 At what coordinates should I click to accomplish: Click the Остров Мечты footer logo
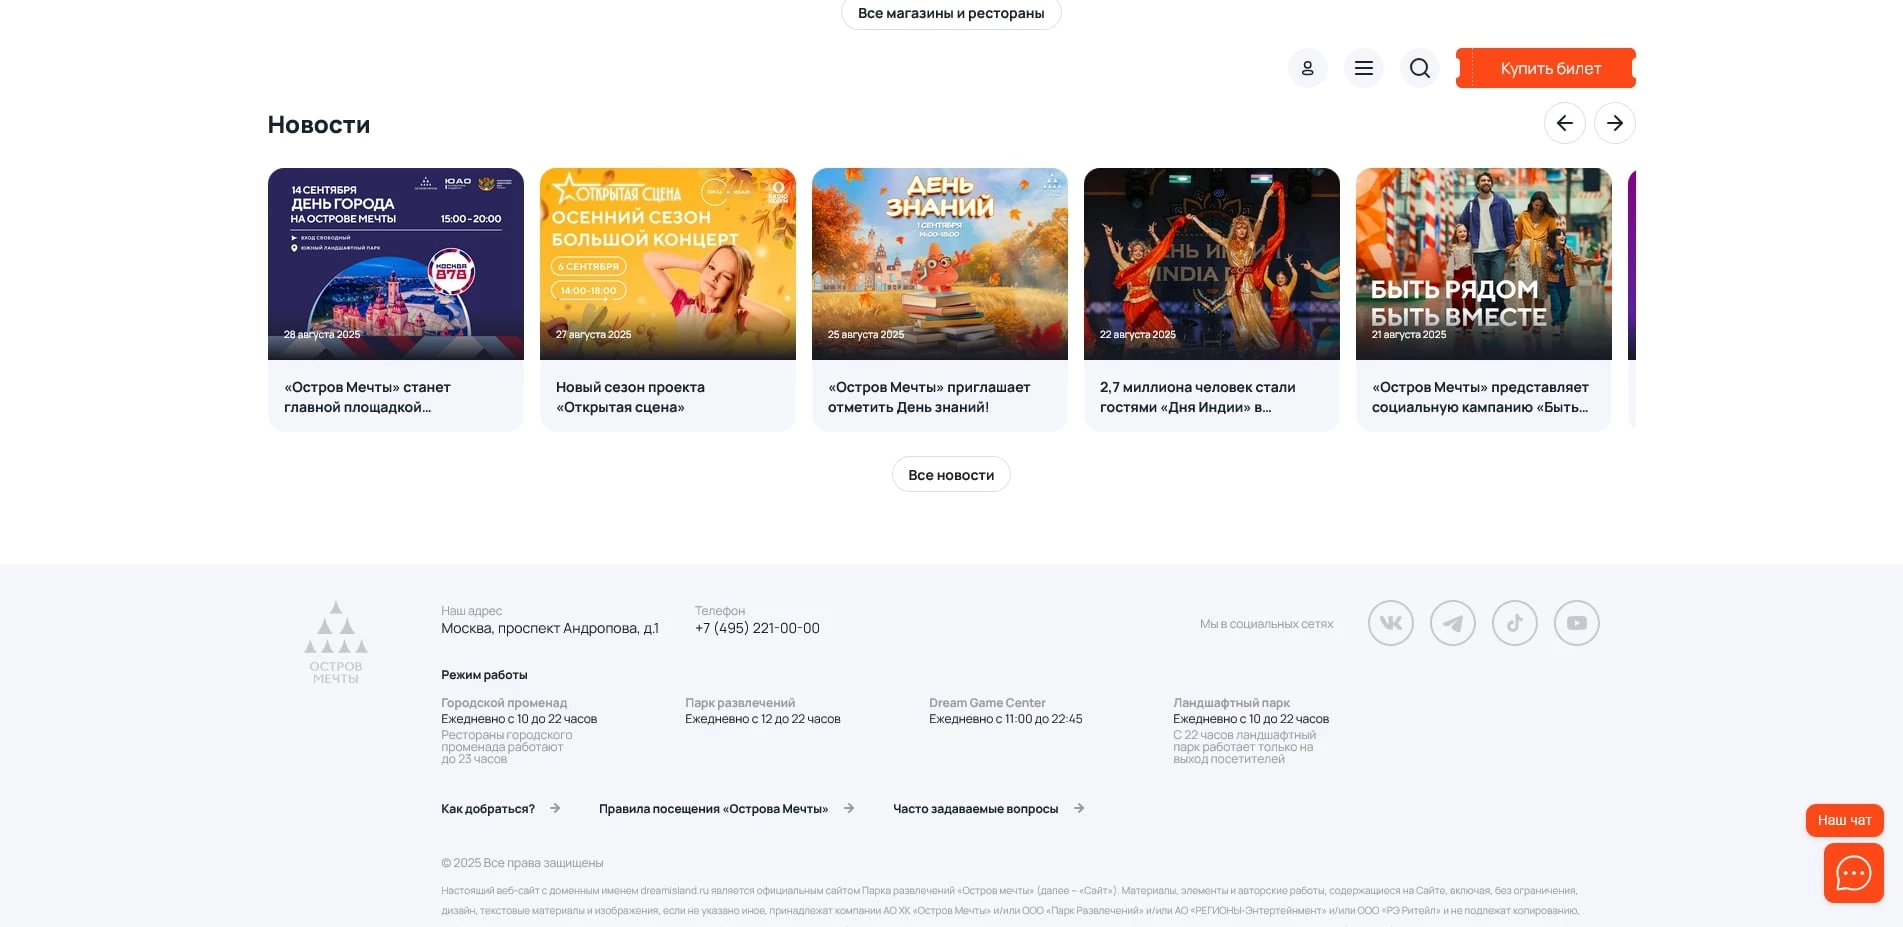click(x=335, y=638)
